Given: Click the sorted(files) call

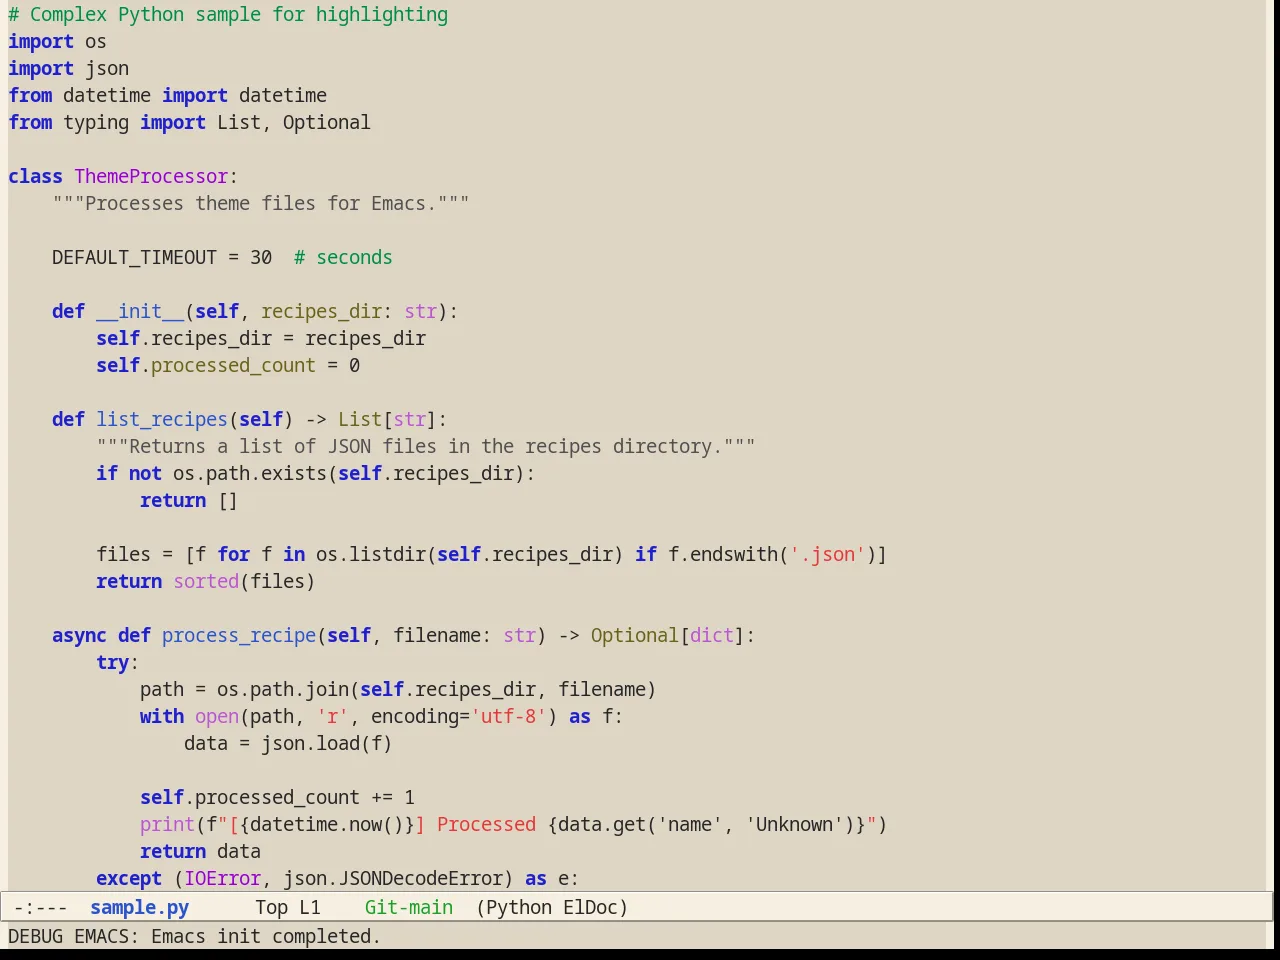Looking at the screenshot, I should coord(244,581).
